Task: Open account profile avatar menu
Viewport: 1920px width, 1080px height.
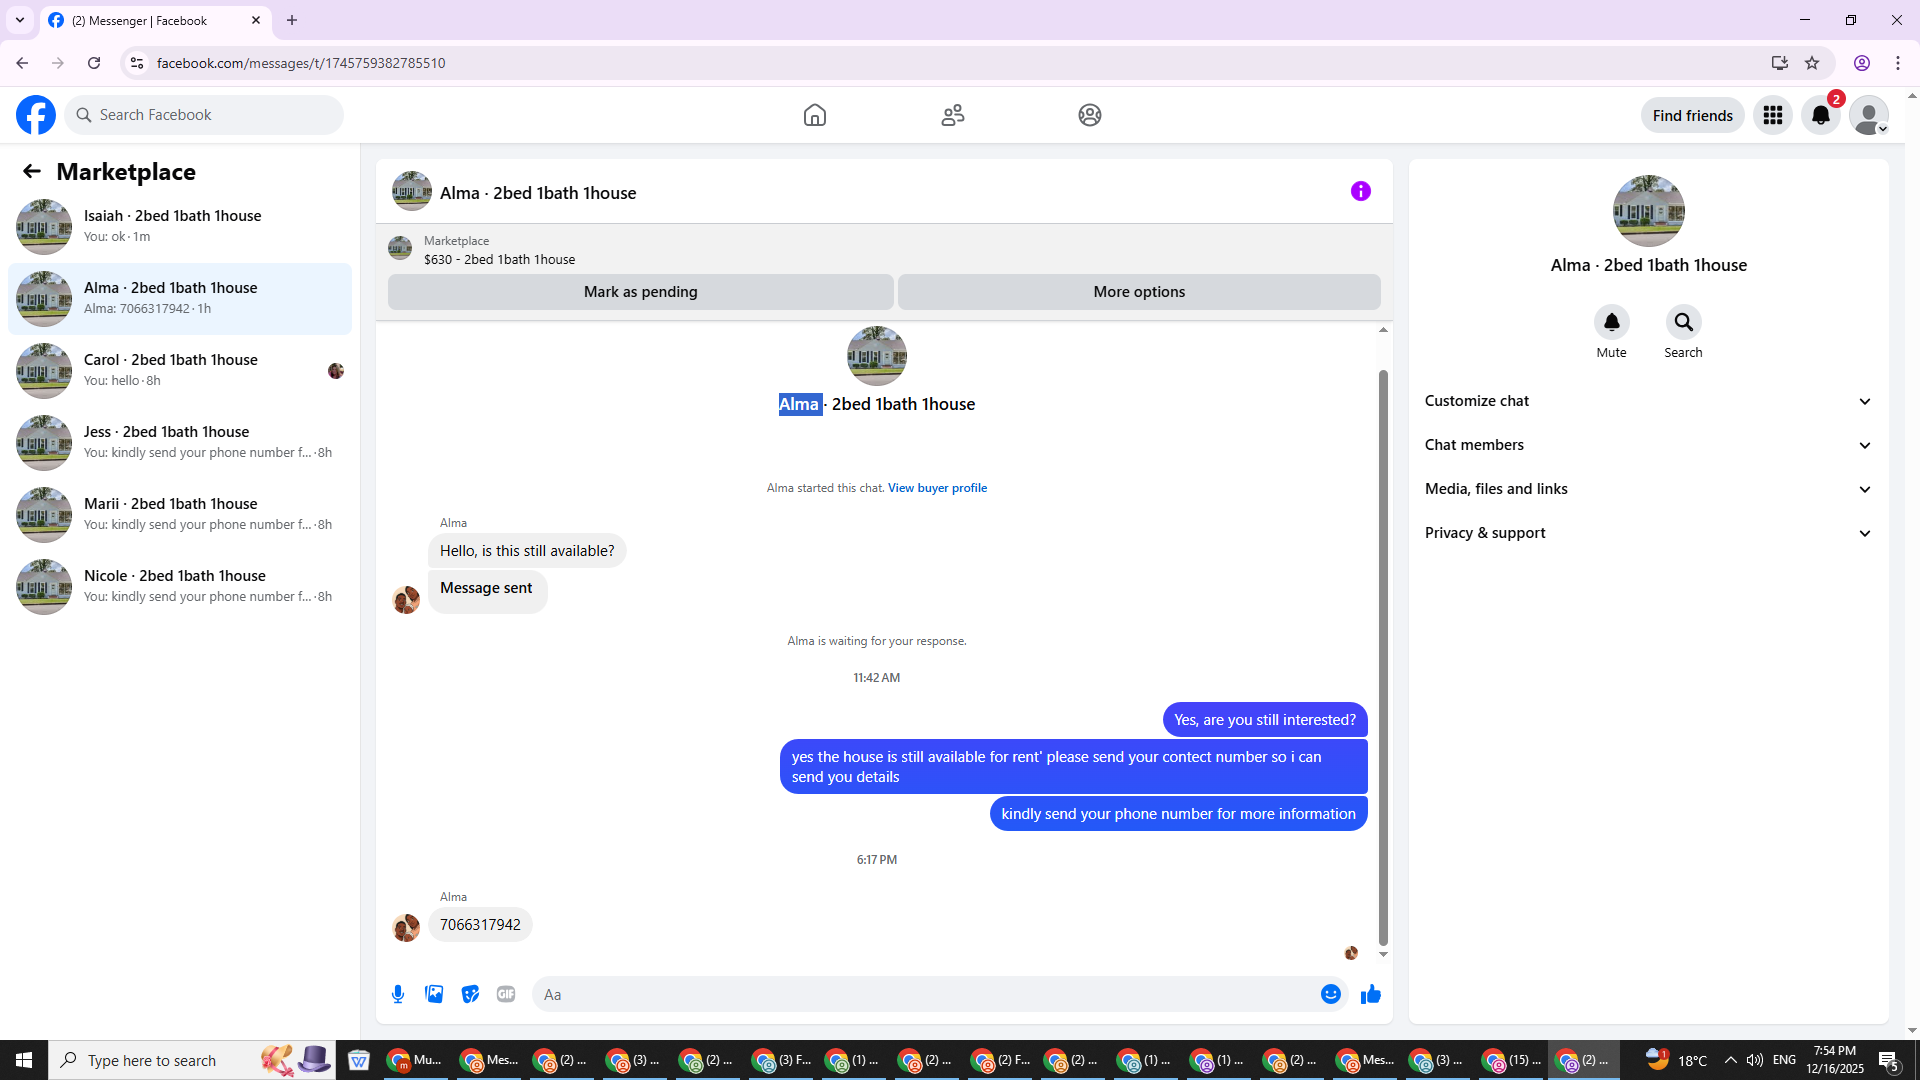Action: tap(1869, 115)
